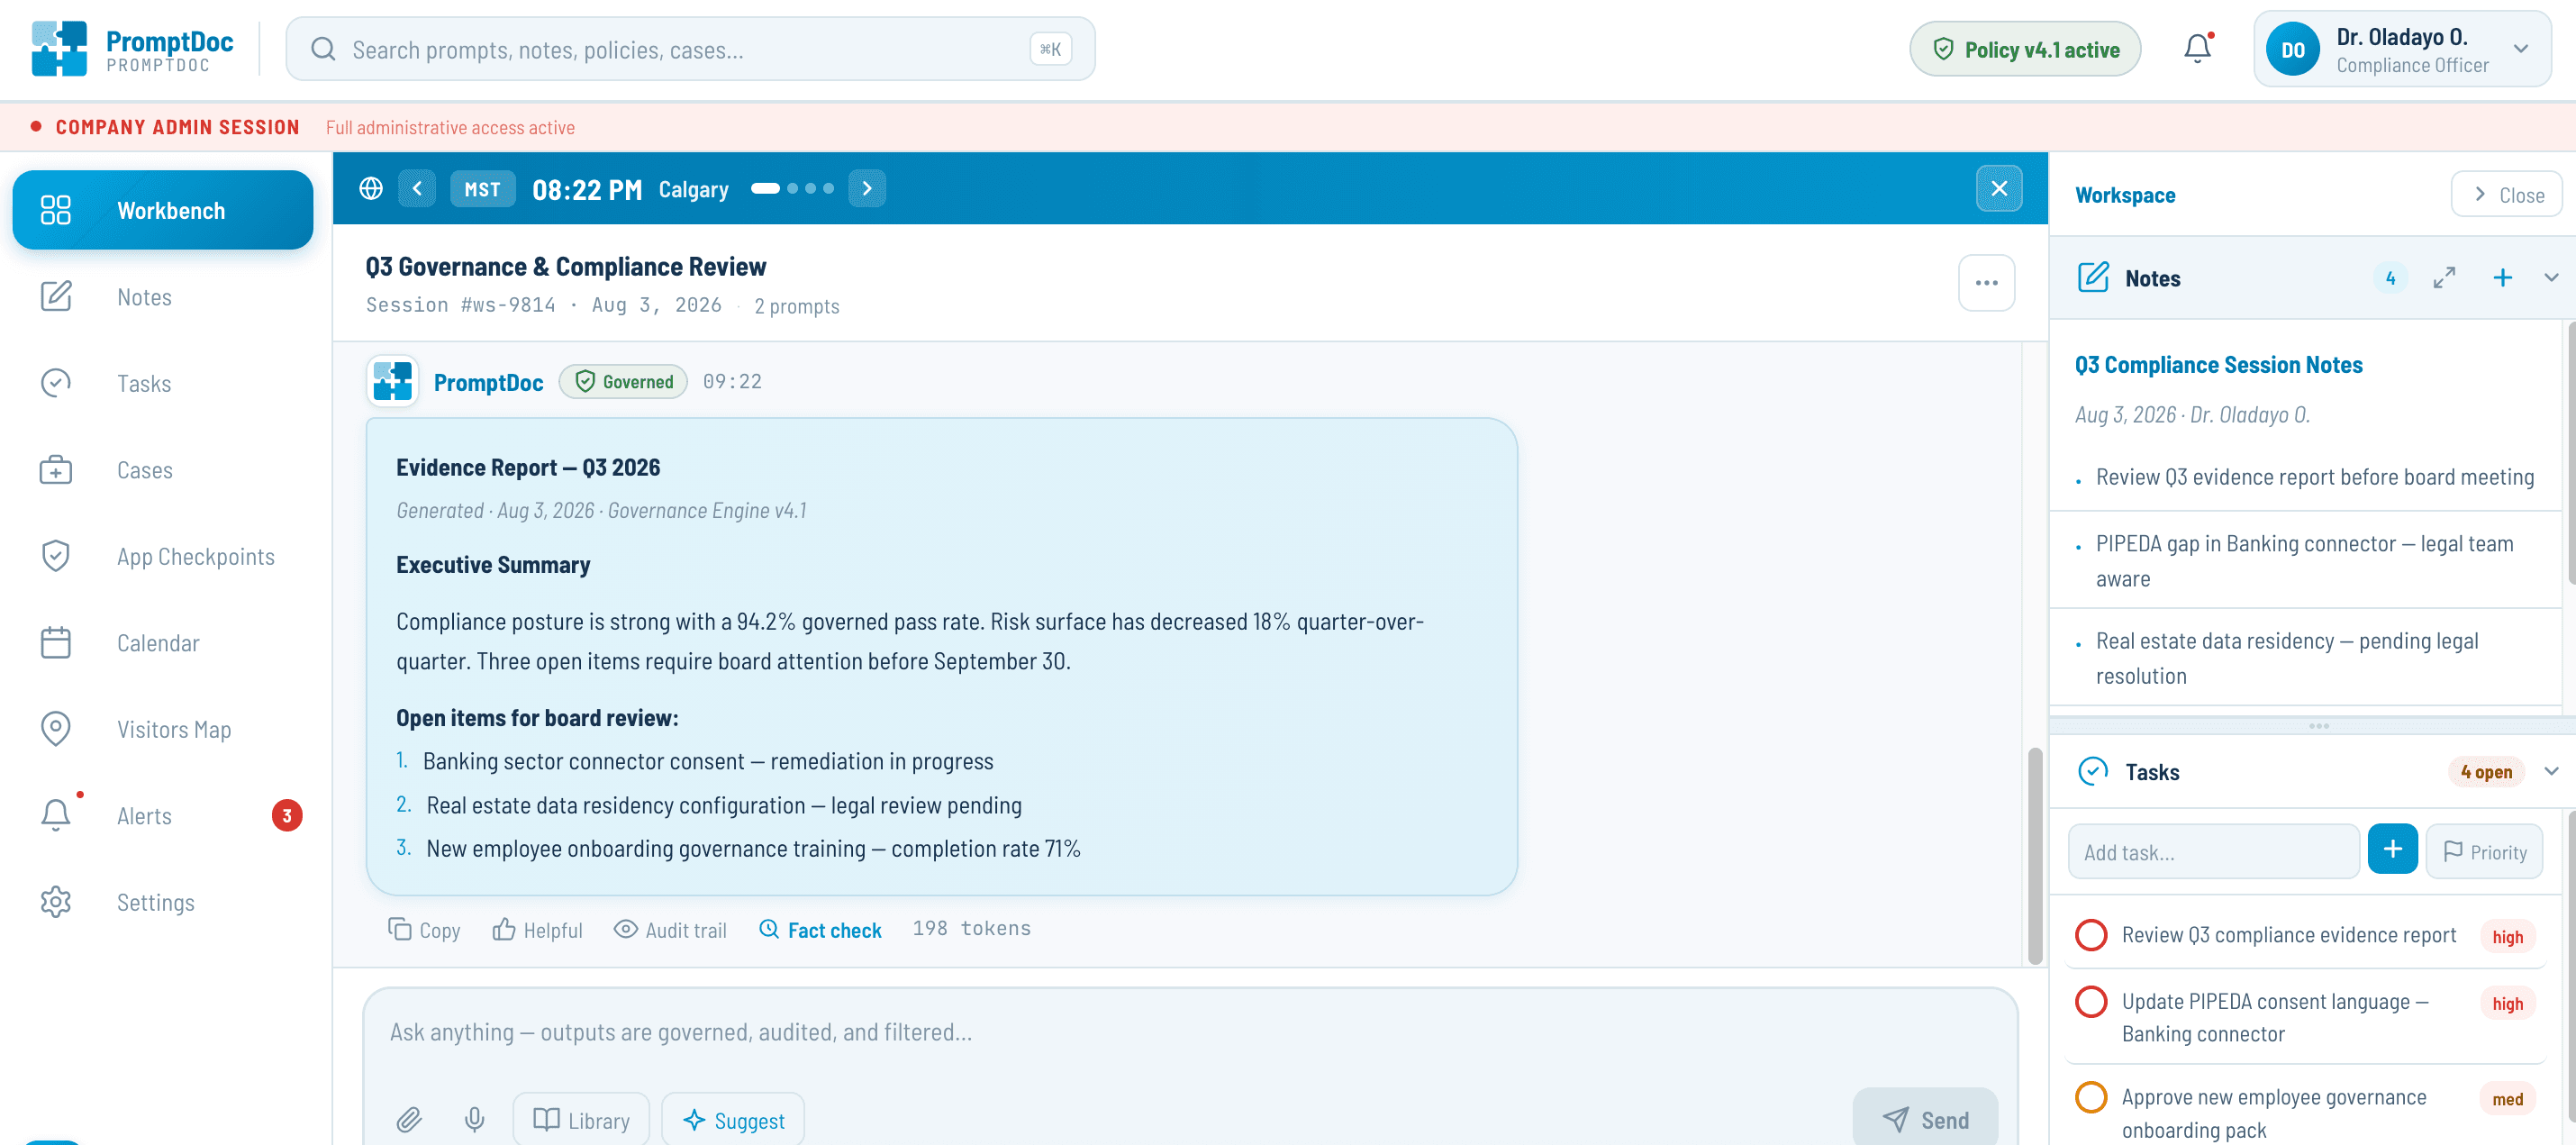
Task: Mark 'Approve new employee governance' task complete
Action: [x=2091, y=1097]
